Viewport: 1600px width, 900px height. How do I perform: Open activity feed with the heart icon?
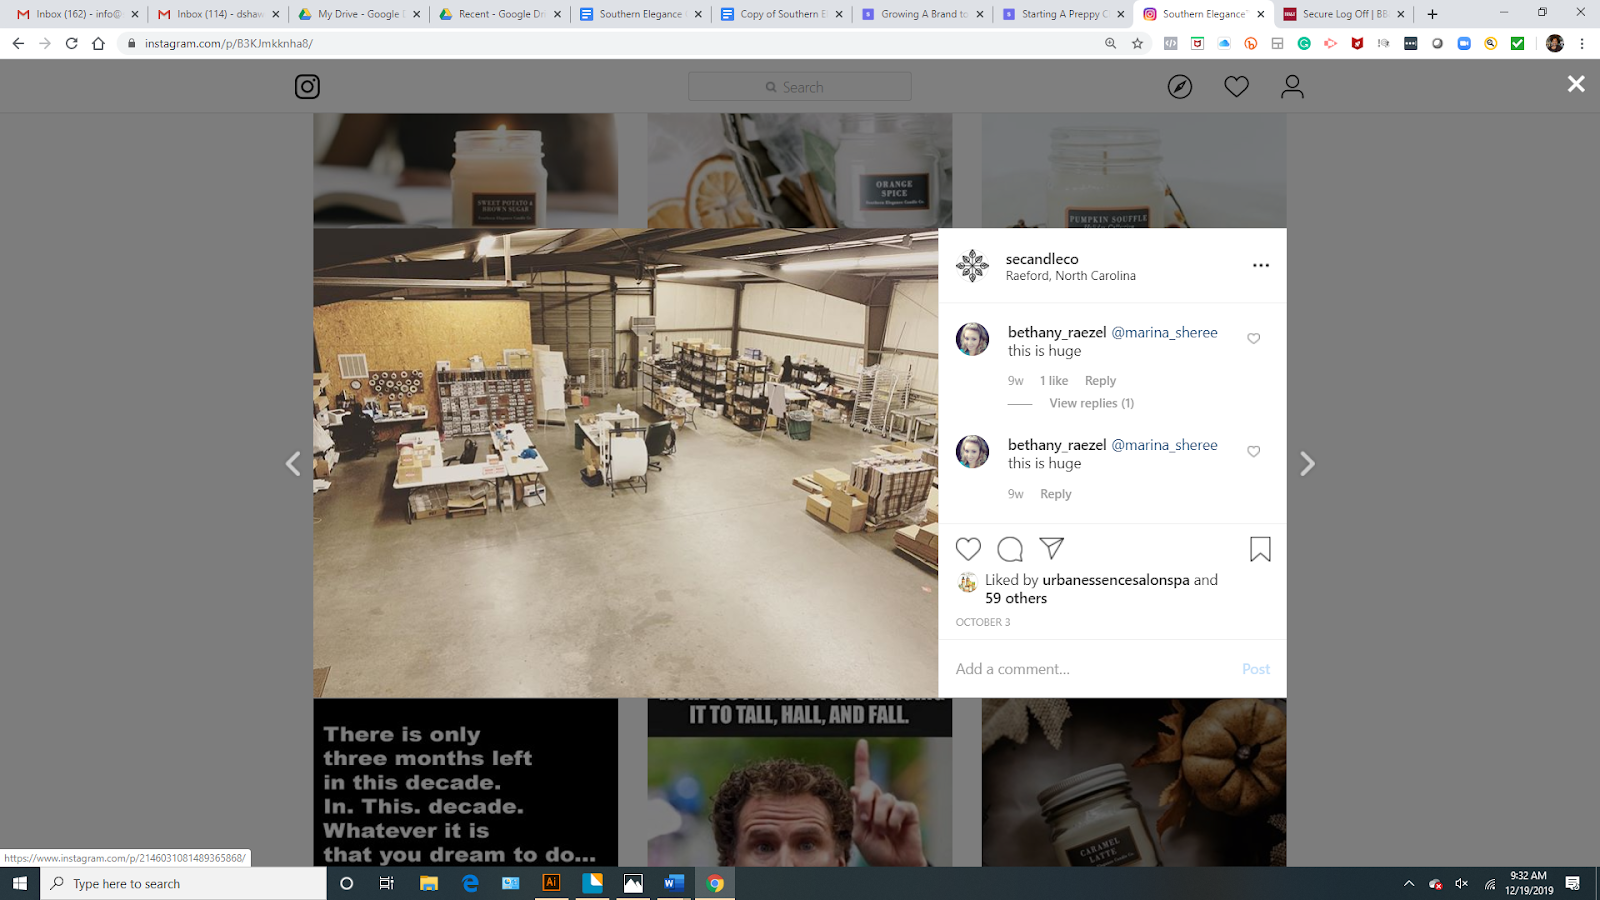[1237, 86]
